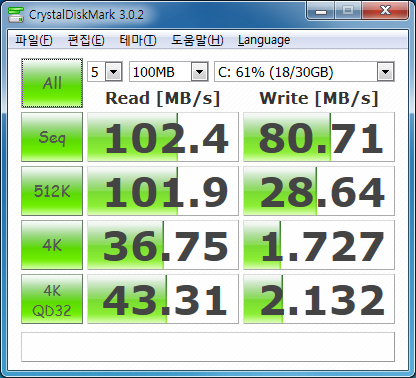416x378 pixels.
Task: Open the 파일(F) menu
Action: [34, 40]
